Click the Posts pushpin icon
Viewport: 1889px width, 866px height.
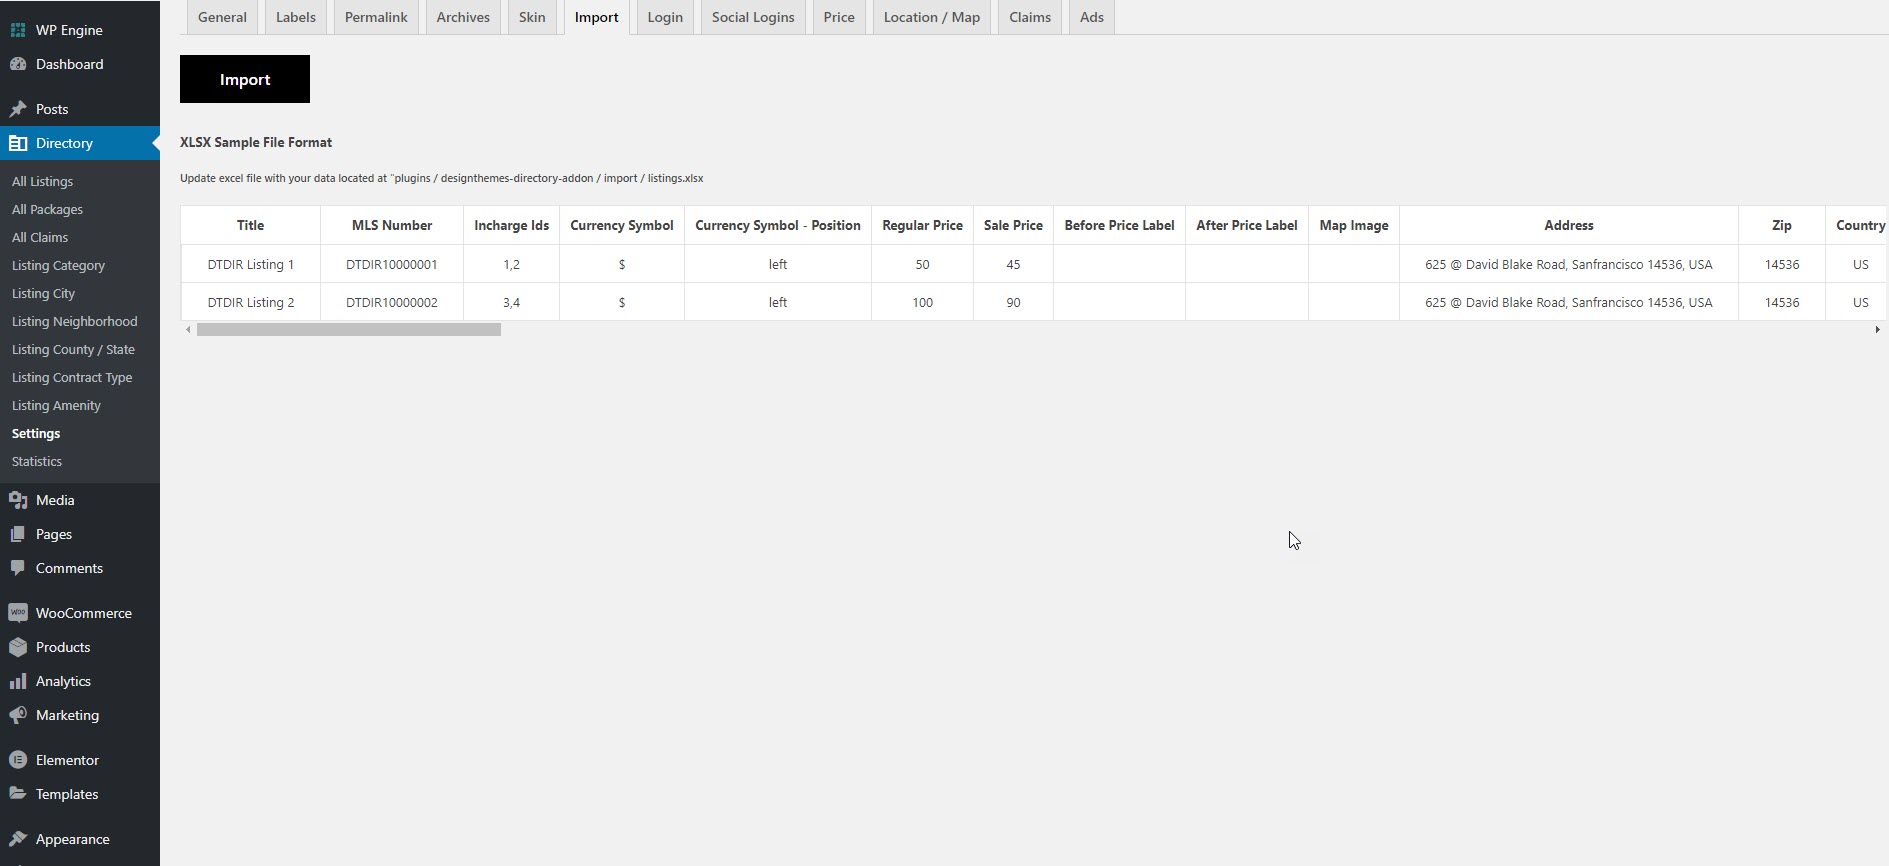(x=18, y=109)
